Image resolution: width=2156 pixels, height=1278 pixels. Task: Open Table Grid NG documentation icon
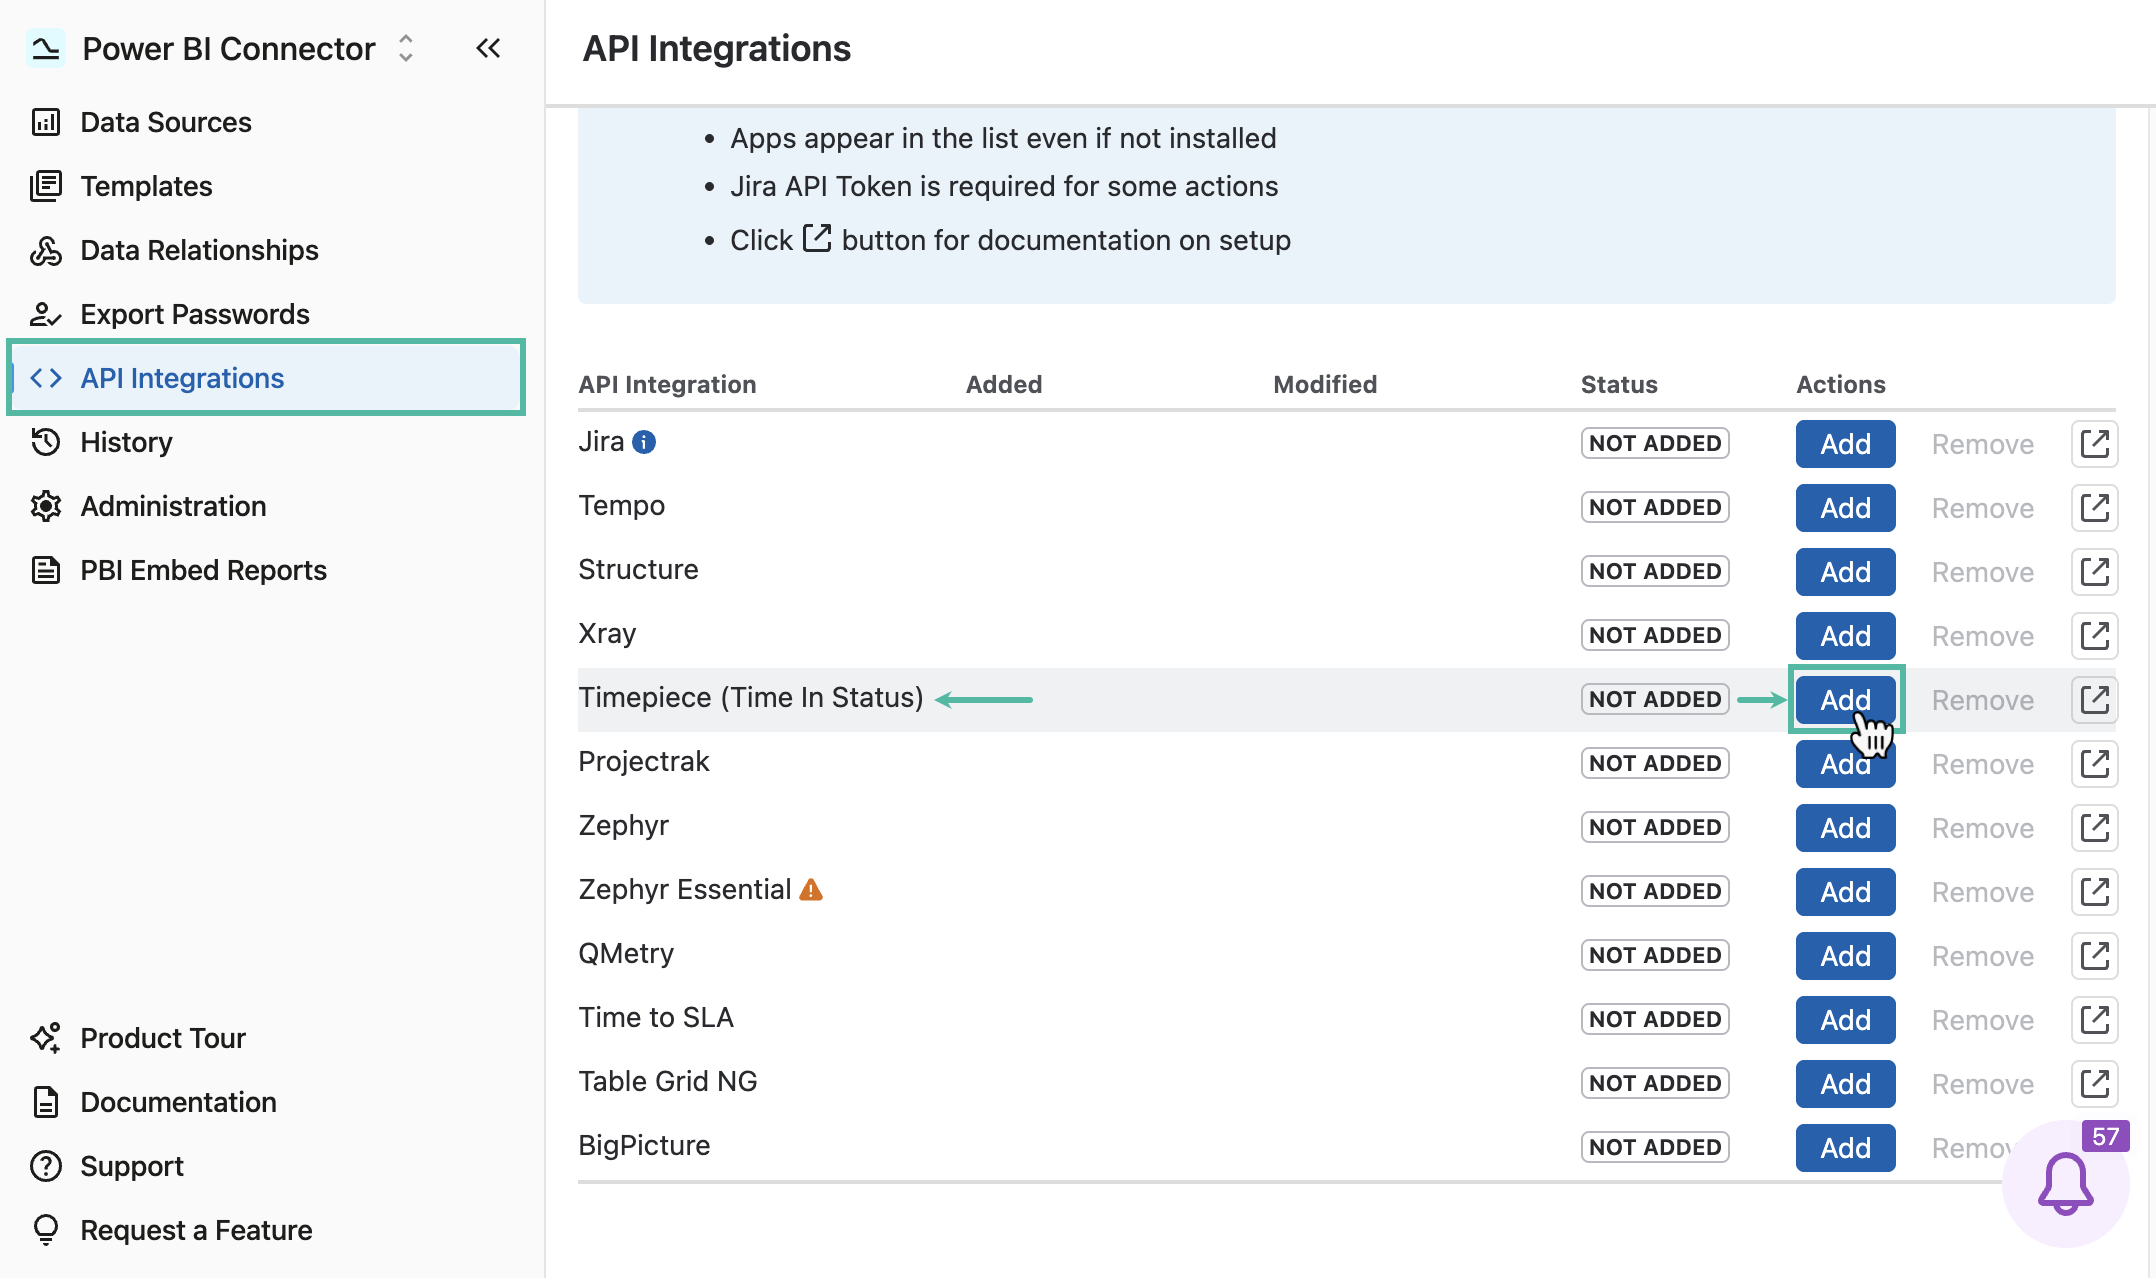(x=2094, y=1083)
